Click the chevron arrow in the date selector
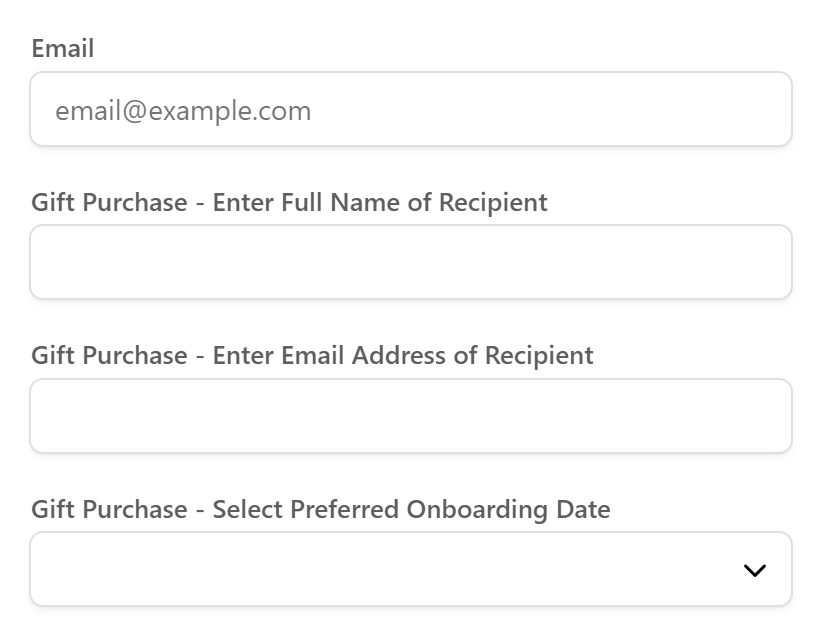 [755, 570]
